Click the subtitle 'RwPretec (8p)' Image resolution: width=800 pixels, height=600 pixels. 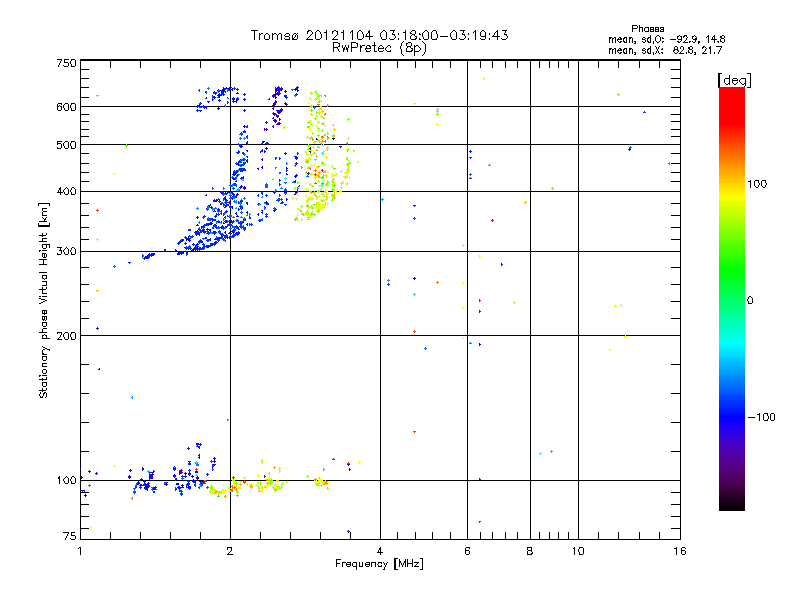coord(379,48)
